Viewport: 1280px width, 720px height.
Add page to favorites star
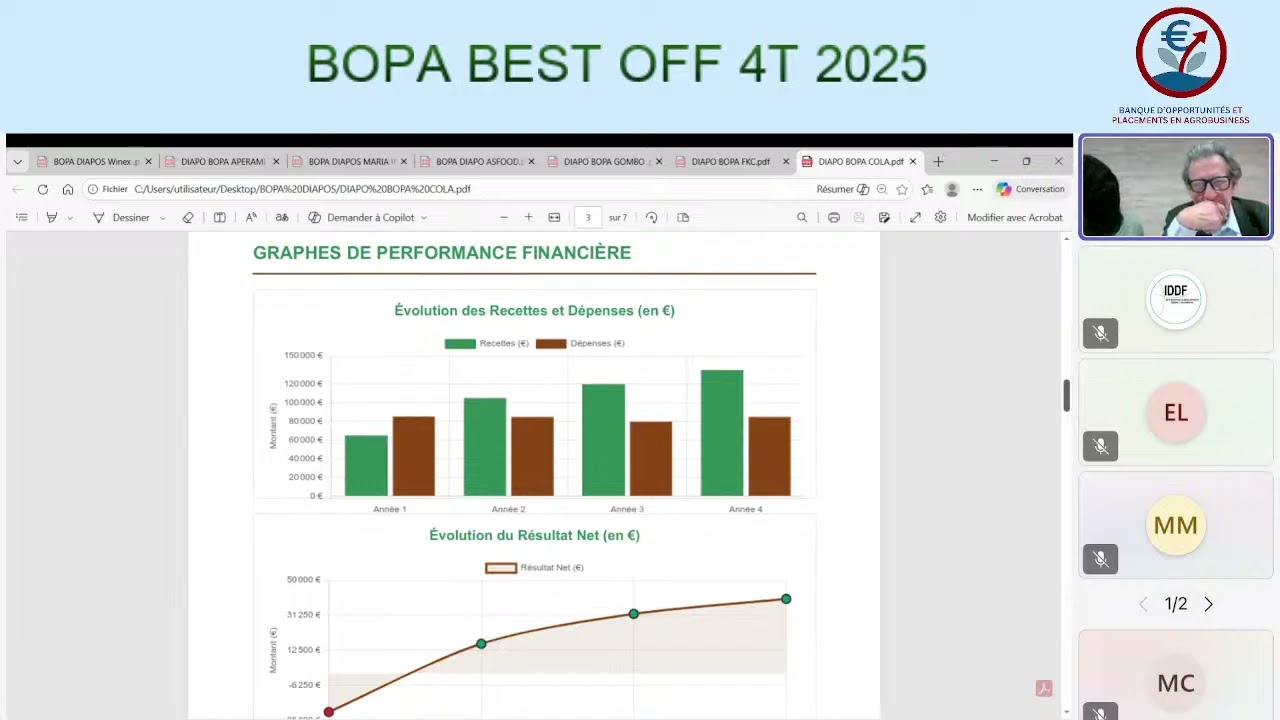point(902,189)
